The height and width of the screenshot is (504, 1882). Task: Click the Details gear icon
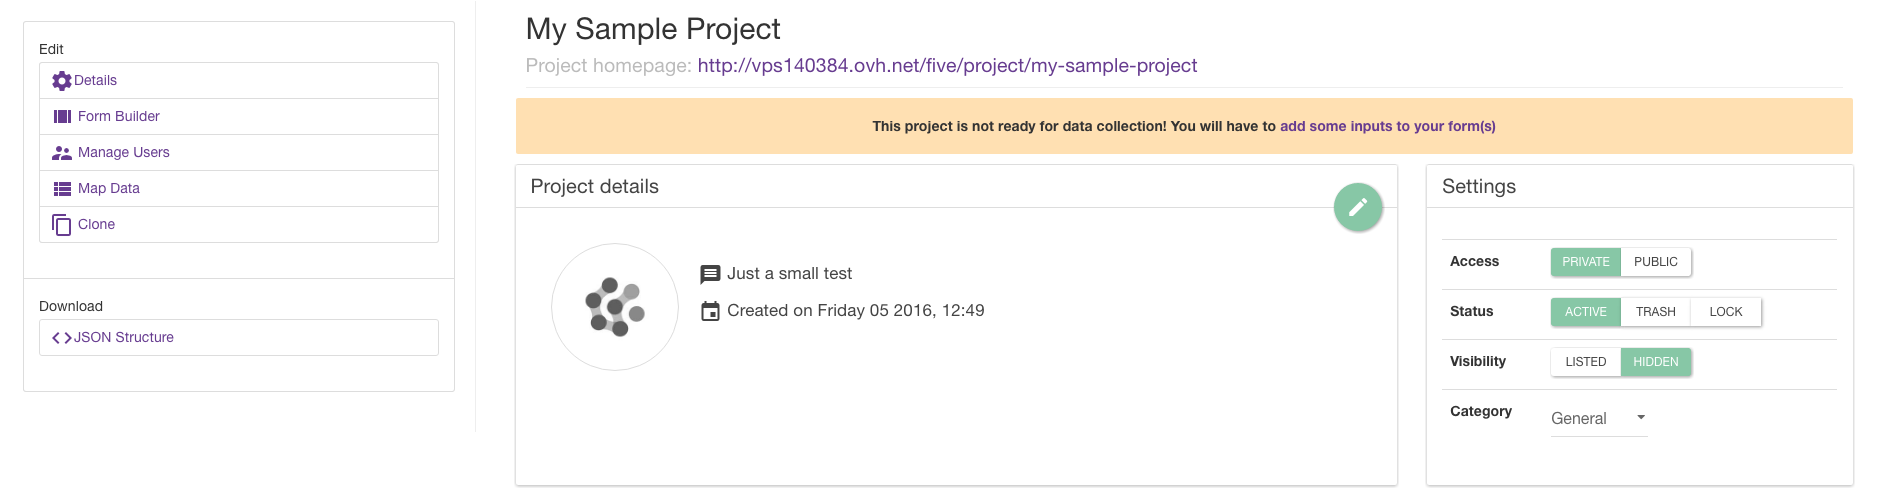[62, 81]
